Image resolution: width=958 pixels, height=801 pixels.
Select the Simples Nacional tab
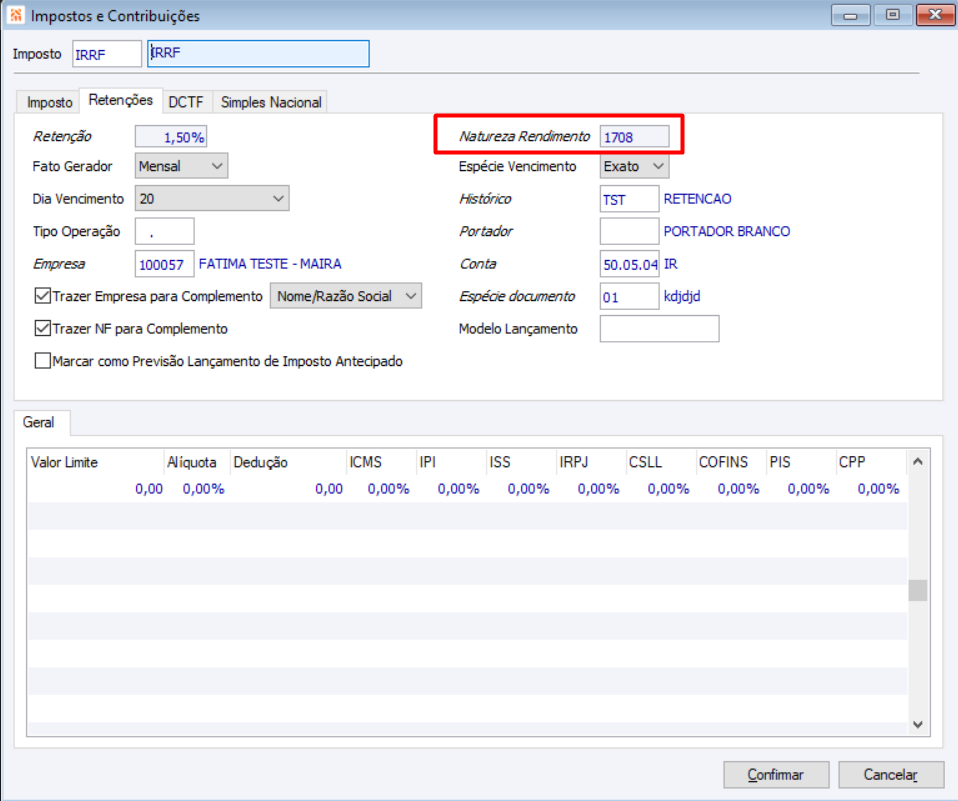pos(271,103)
